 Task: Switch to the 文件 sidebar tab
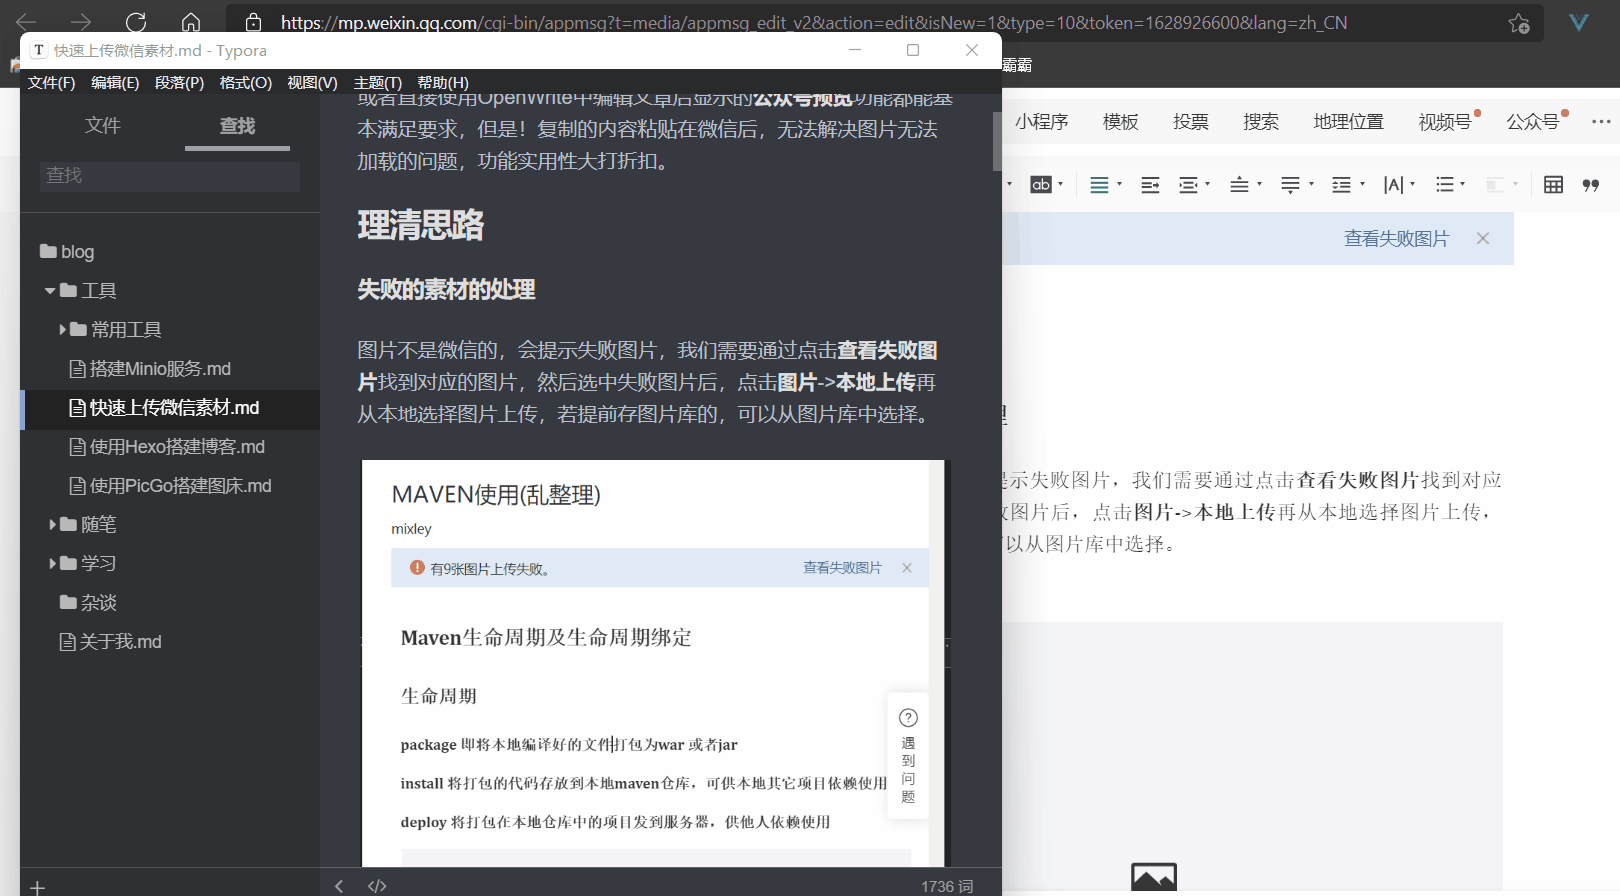tap(102, 125)
